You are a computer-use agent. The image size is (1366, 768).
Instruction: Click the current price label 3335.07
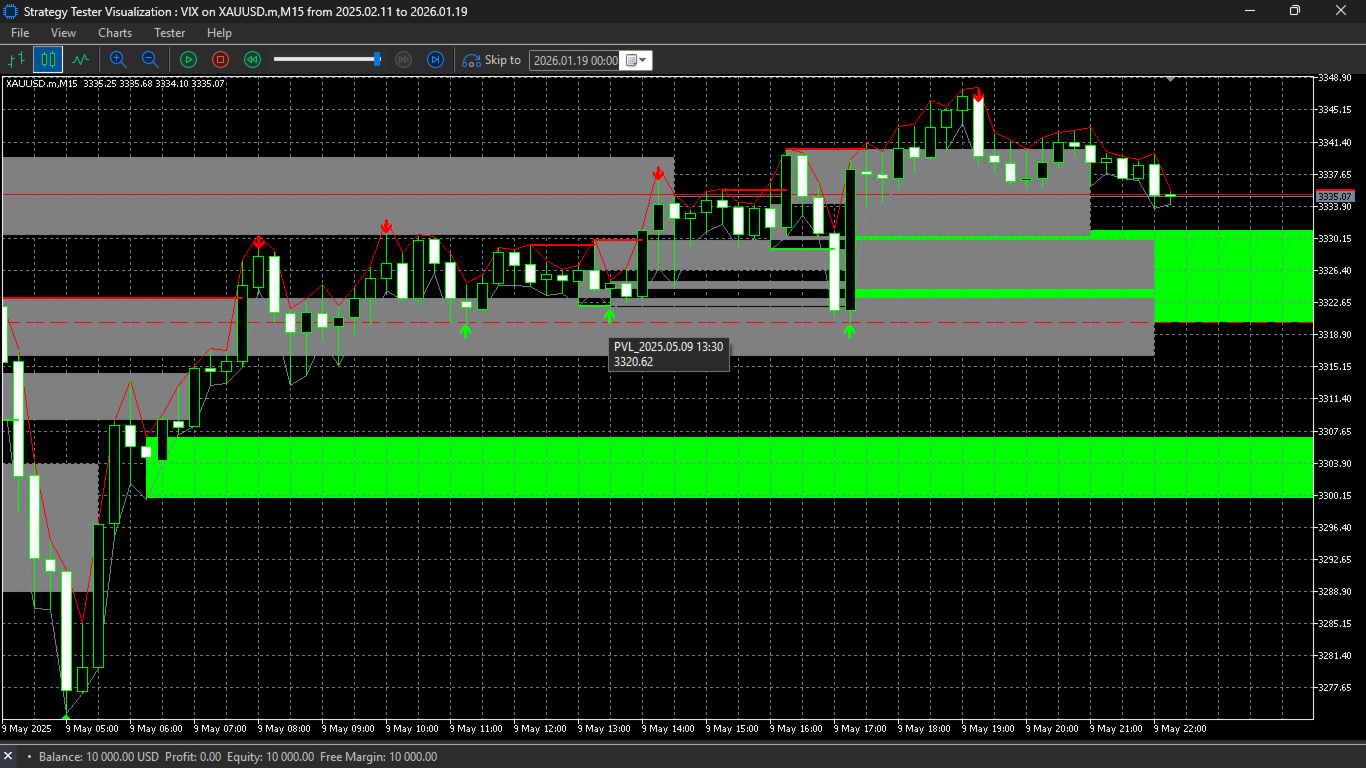coord(1335,196)
